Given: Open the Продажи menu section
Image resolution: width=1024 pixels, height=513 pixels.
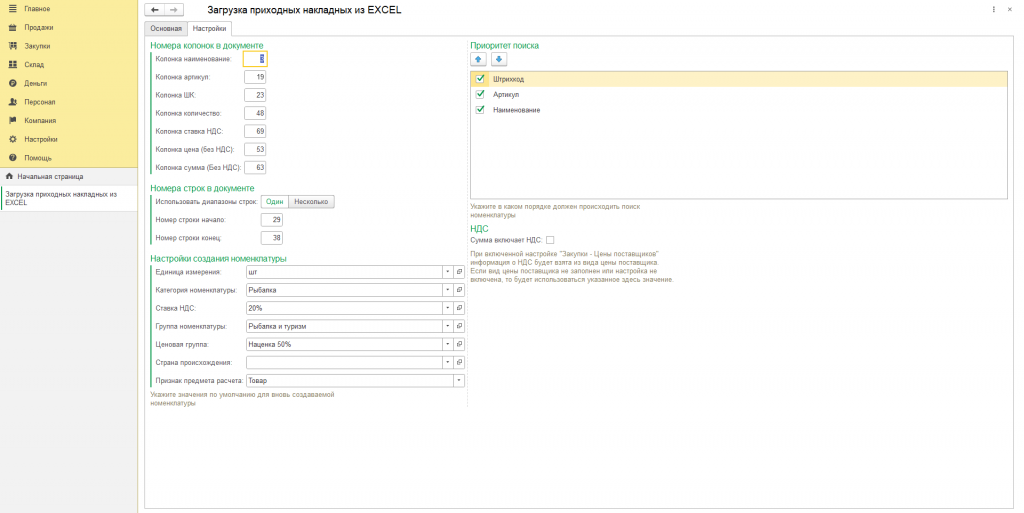Looking at the screenshot, I should point(39,27).
